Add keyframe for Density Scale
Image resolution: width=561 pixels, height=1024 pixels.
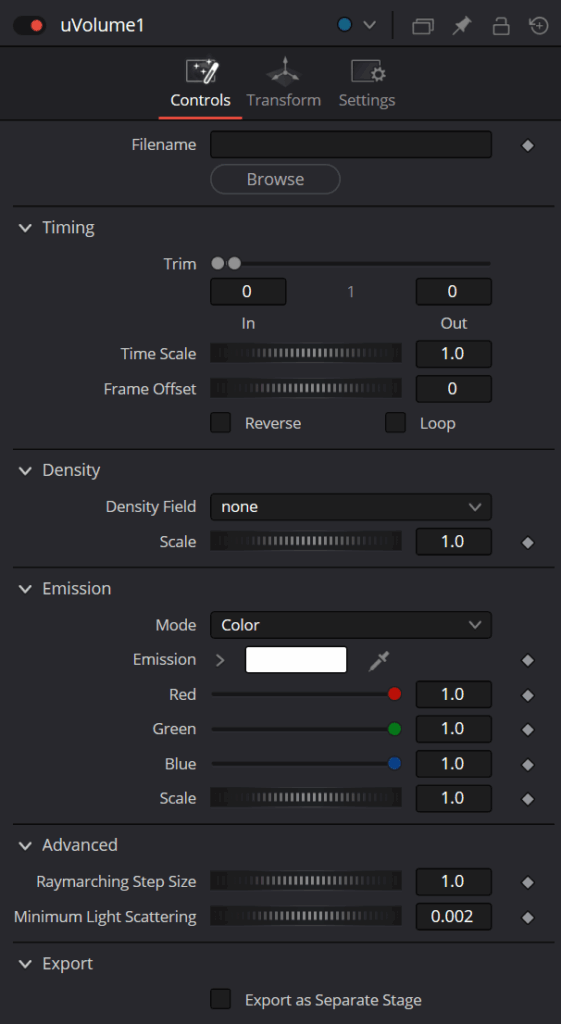(x=528, y=543)
